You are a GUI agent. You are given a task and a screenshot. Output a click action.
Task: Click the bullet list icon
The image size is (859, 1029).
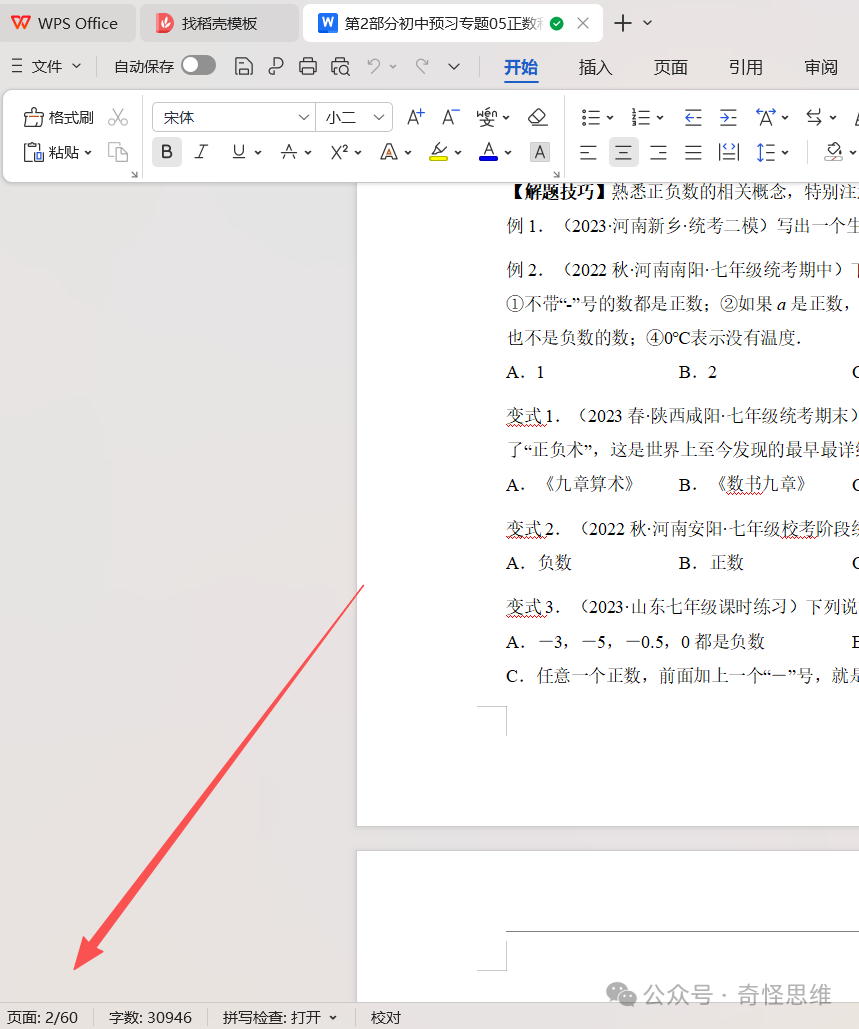click(591, 117)
